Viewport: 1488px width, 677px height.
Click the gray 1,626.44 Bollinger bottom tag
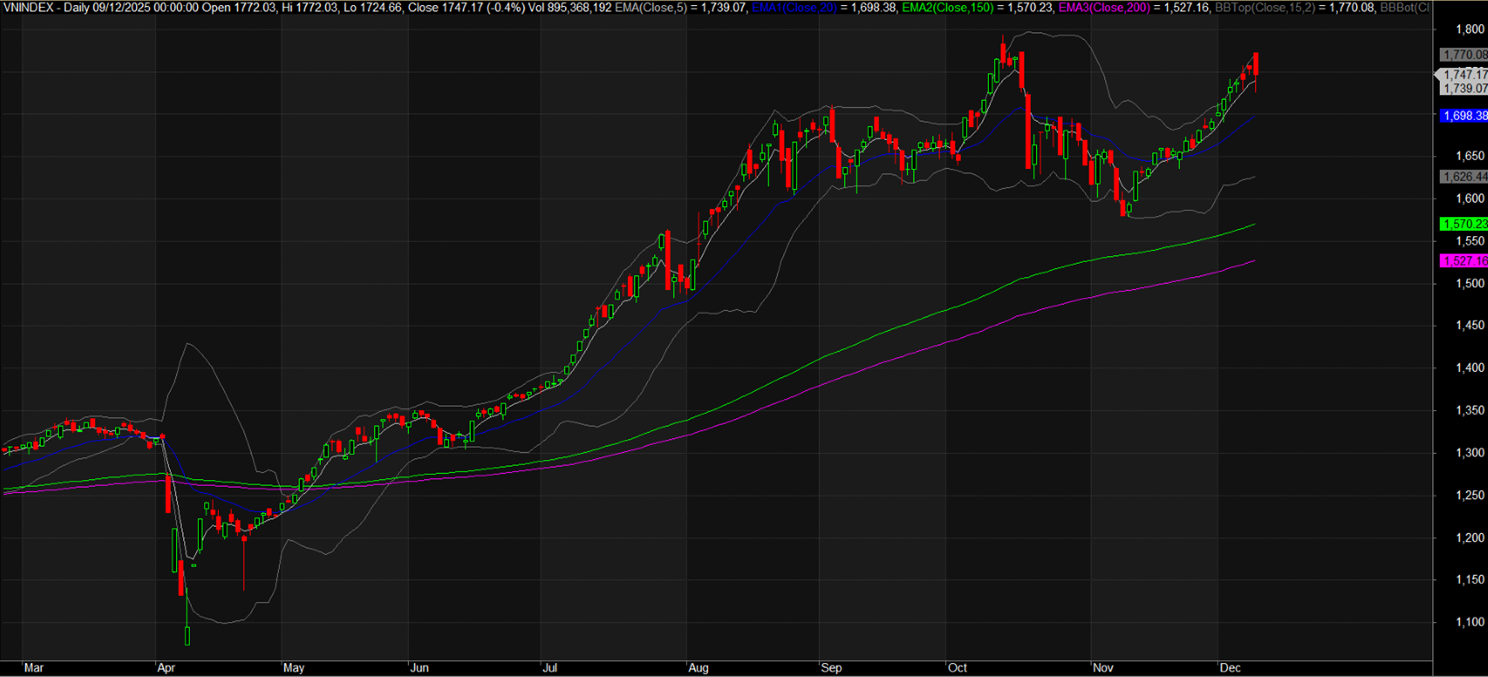(1462, 177)
